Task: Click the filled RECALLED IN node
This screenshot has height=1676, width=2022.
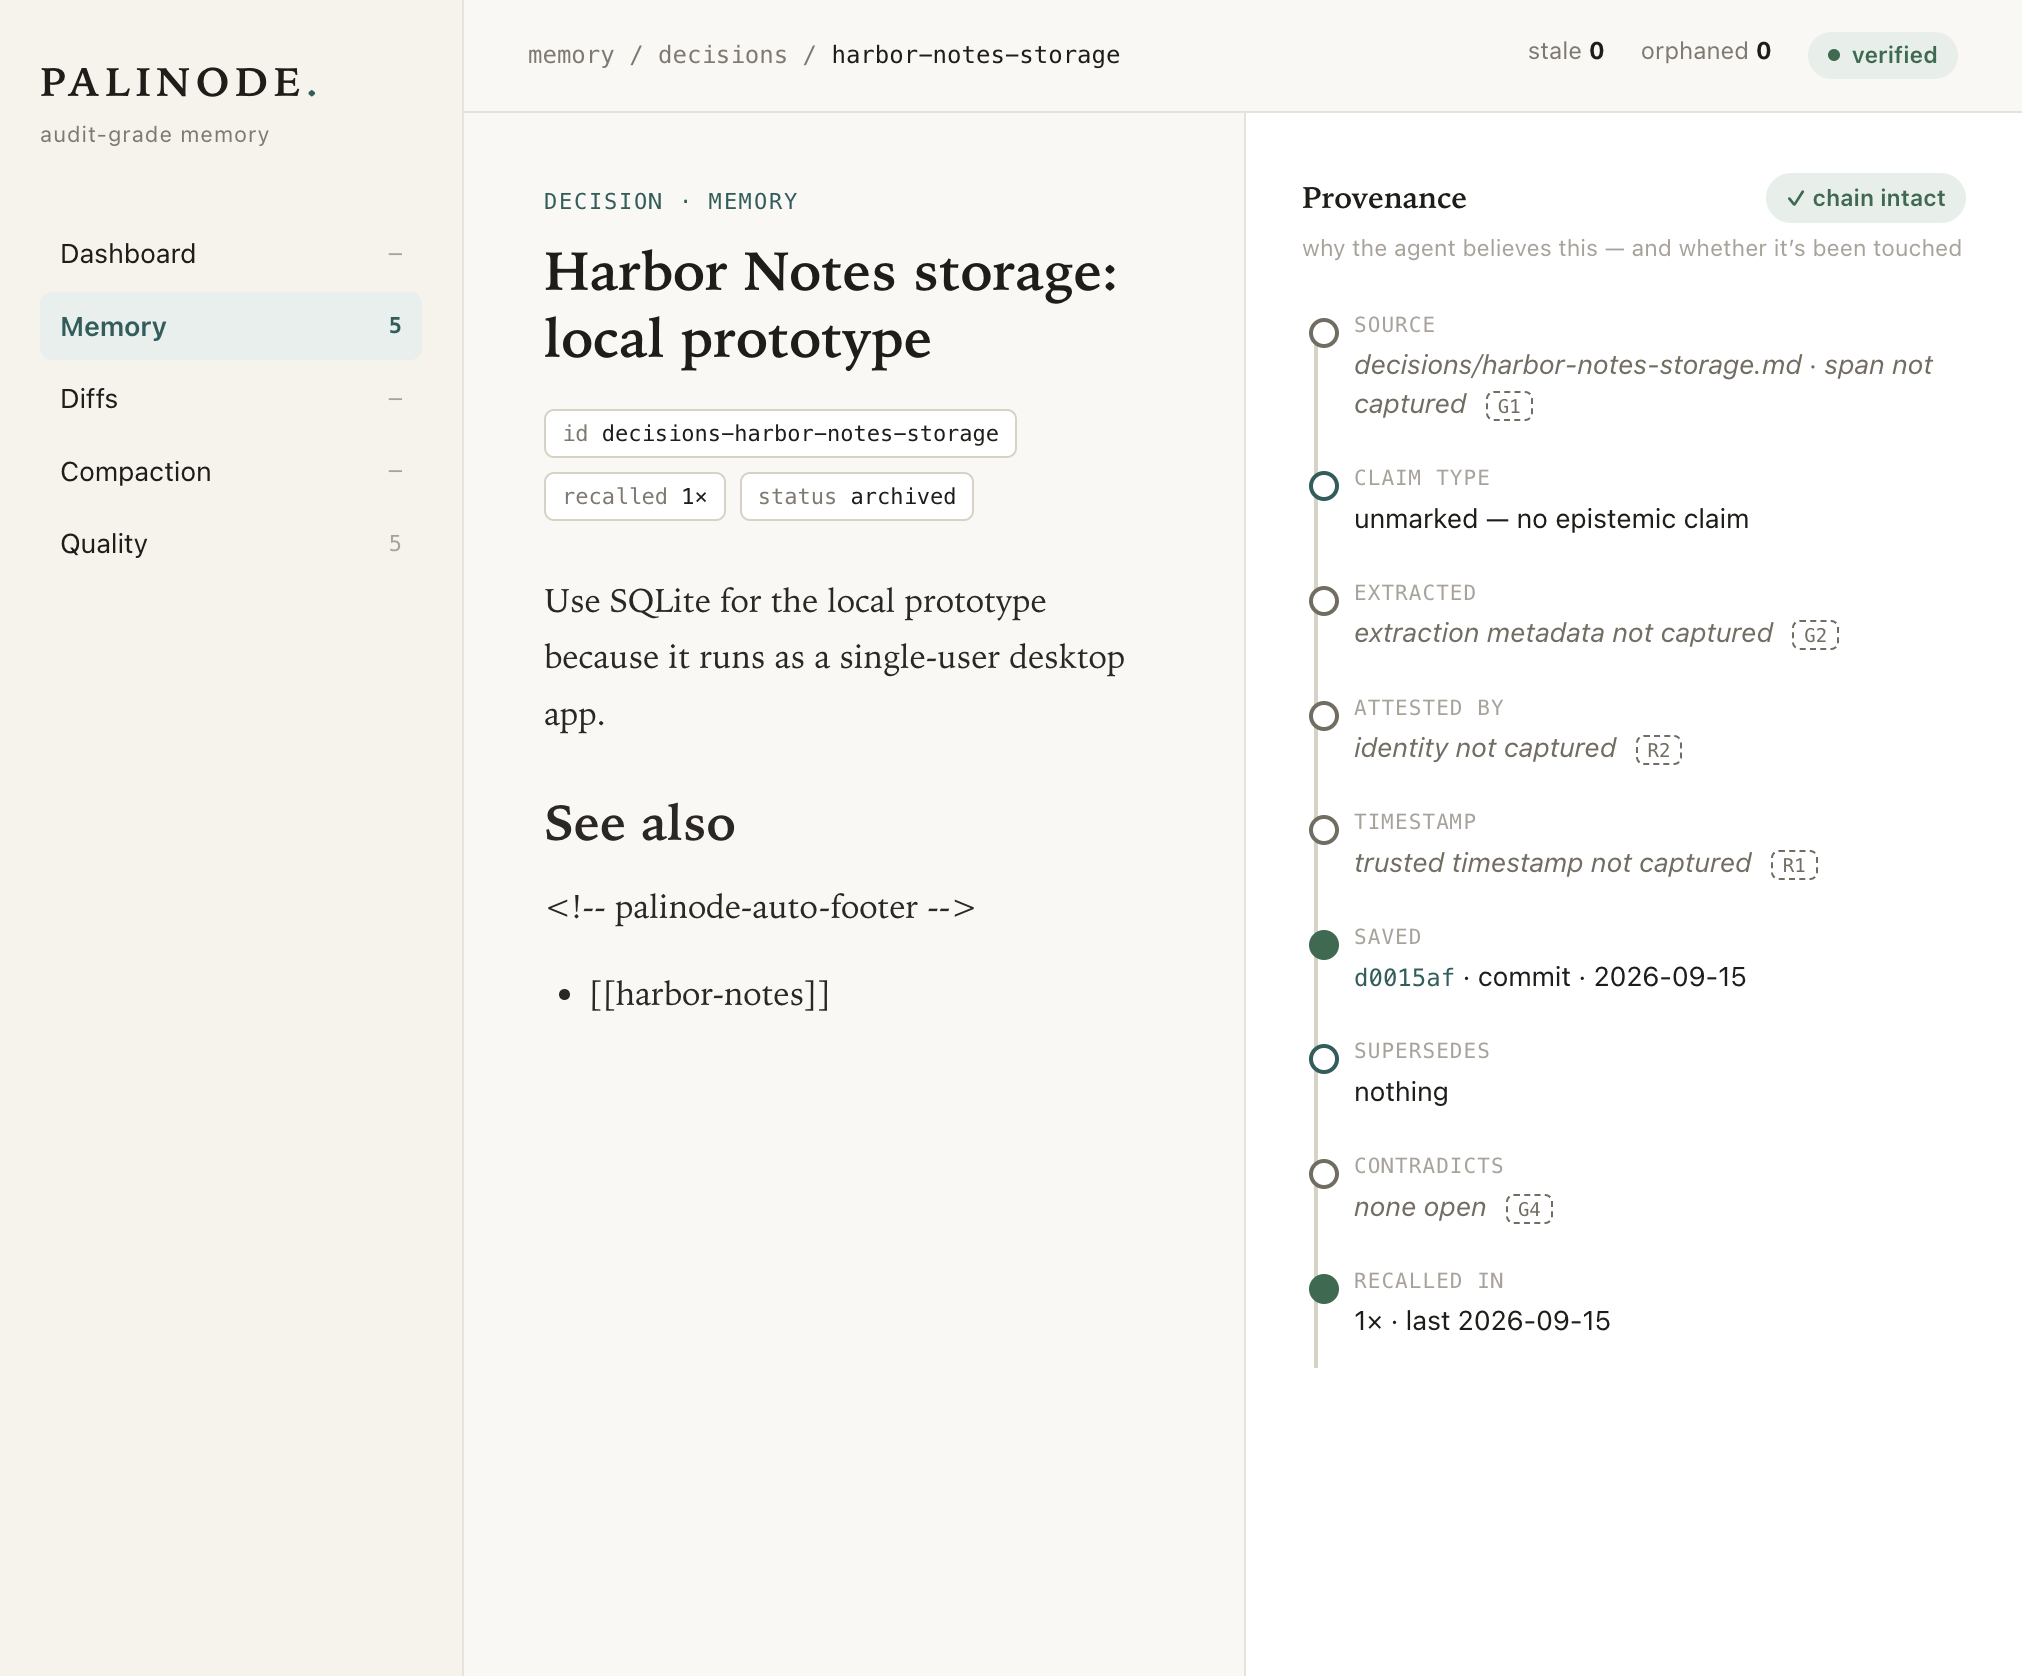Action: tap(1324, 1289)
